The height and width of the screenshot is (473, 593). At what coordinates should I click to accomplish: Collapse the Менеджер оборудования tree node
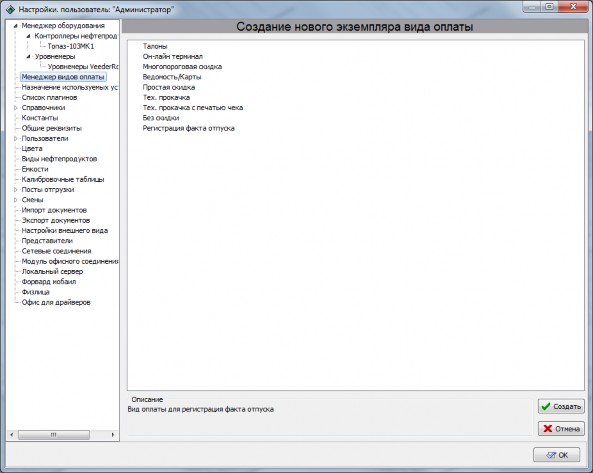pyautogui.click(x=16, y=26)
